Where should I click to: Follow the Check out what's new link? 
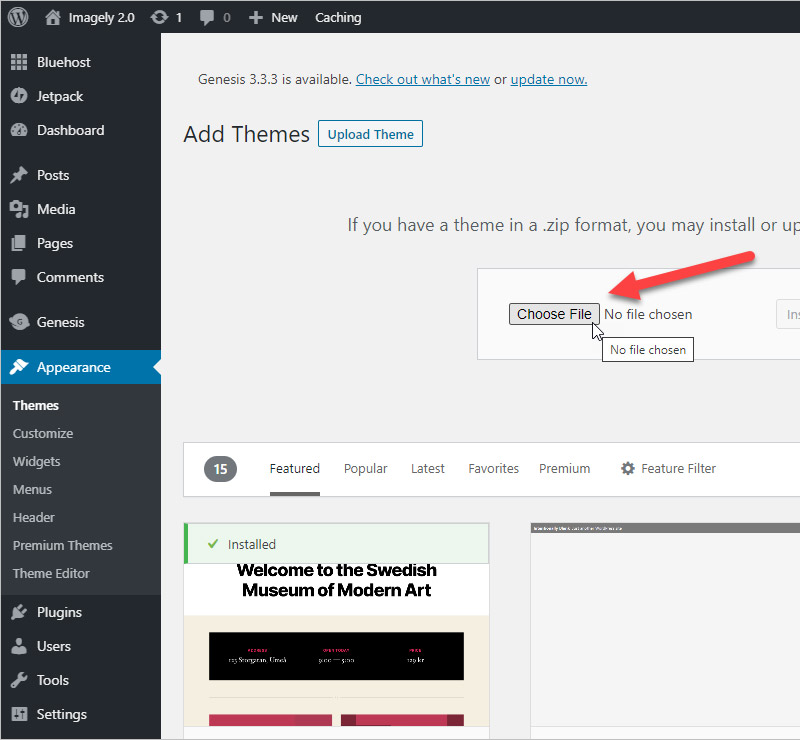(422, 80)
